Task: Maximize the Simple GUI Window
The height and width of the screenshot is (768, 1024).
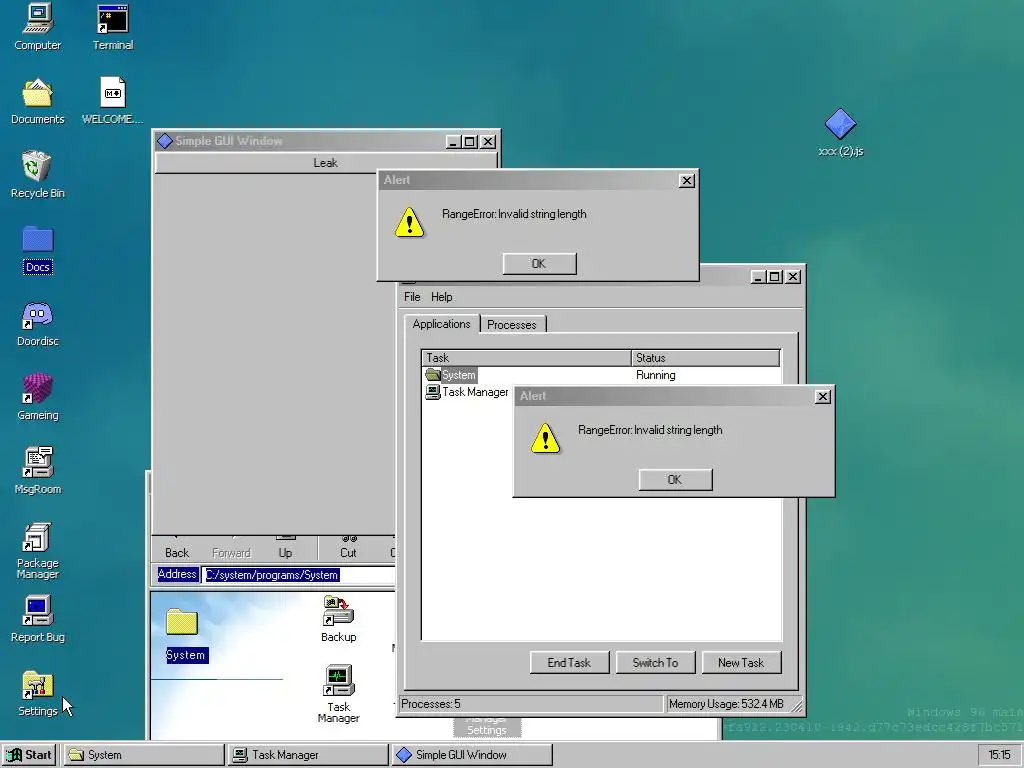Action: click(470, 142)
